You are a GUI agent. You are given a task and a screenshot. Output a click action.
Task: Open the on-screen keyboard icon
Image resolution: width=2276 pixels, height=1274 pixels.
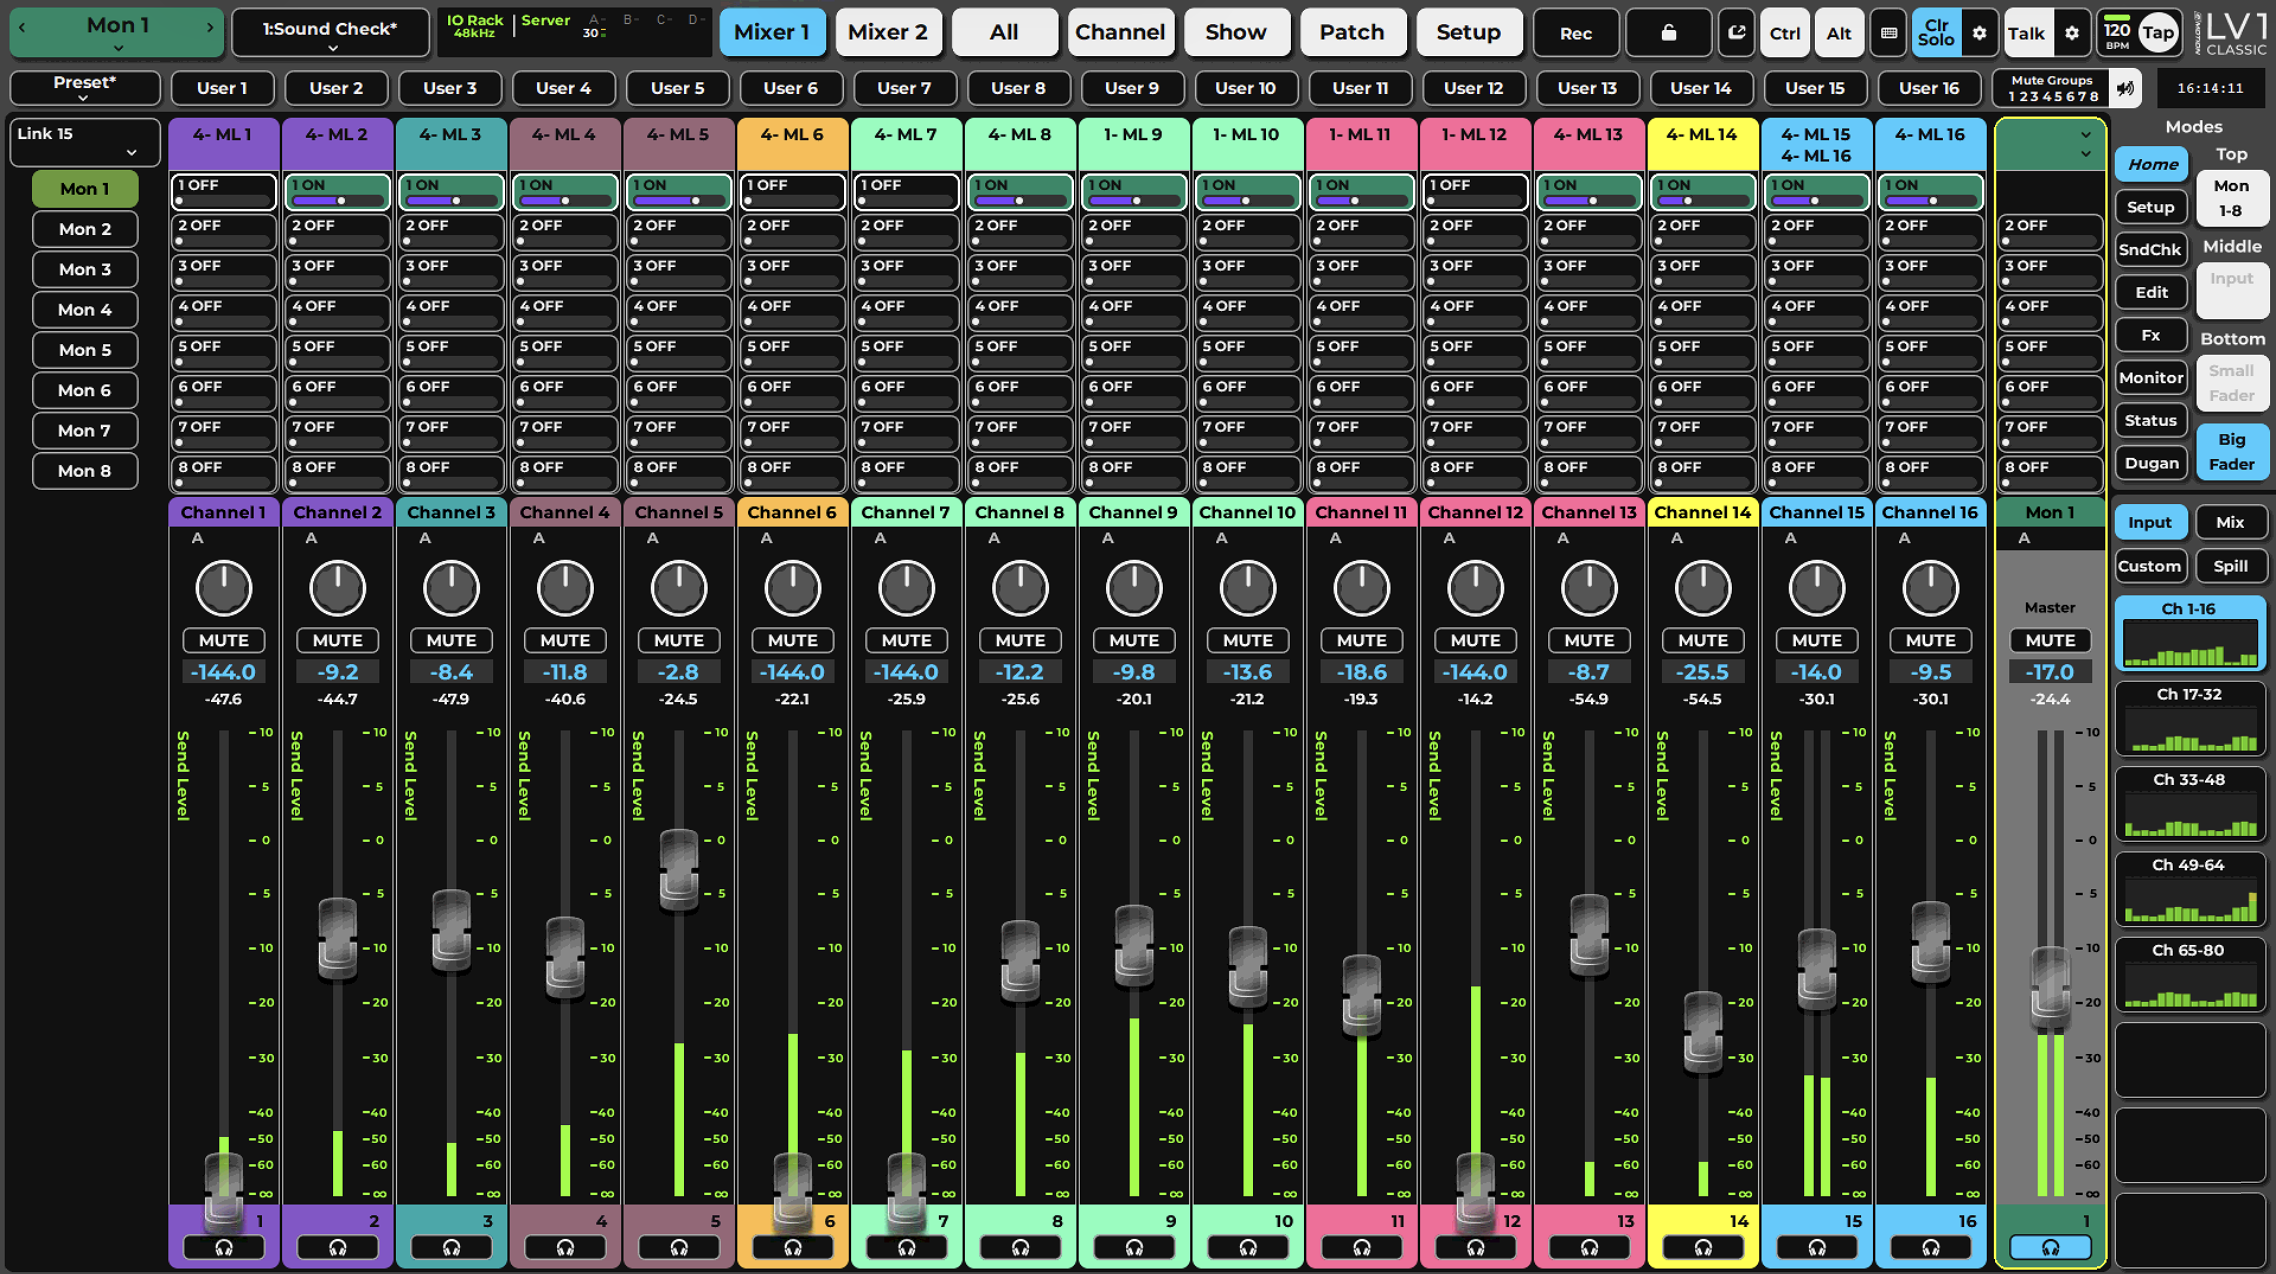pyautogui.click(x=1888, y=33)
